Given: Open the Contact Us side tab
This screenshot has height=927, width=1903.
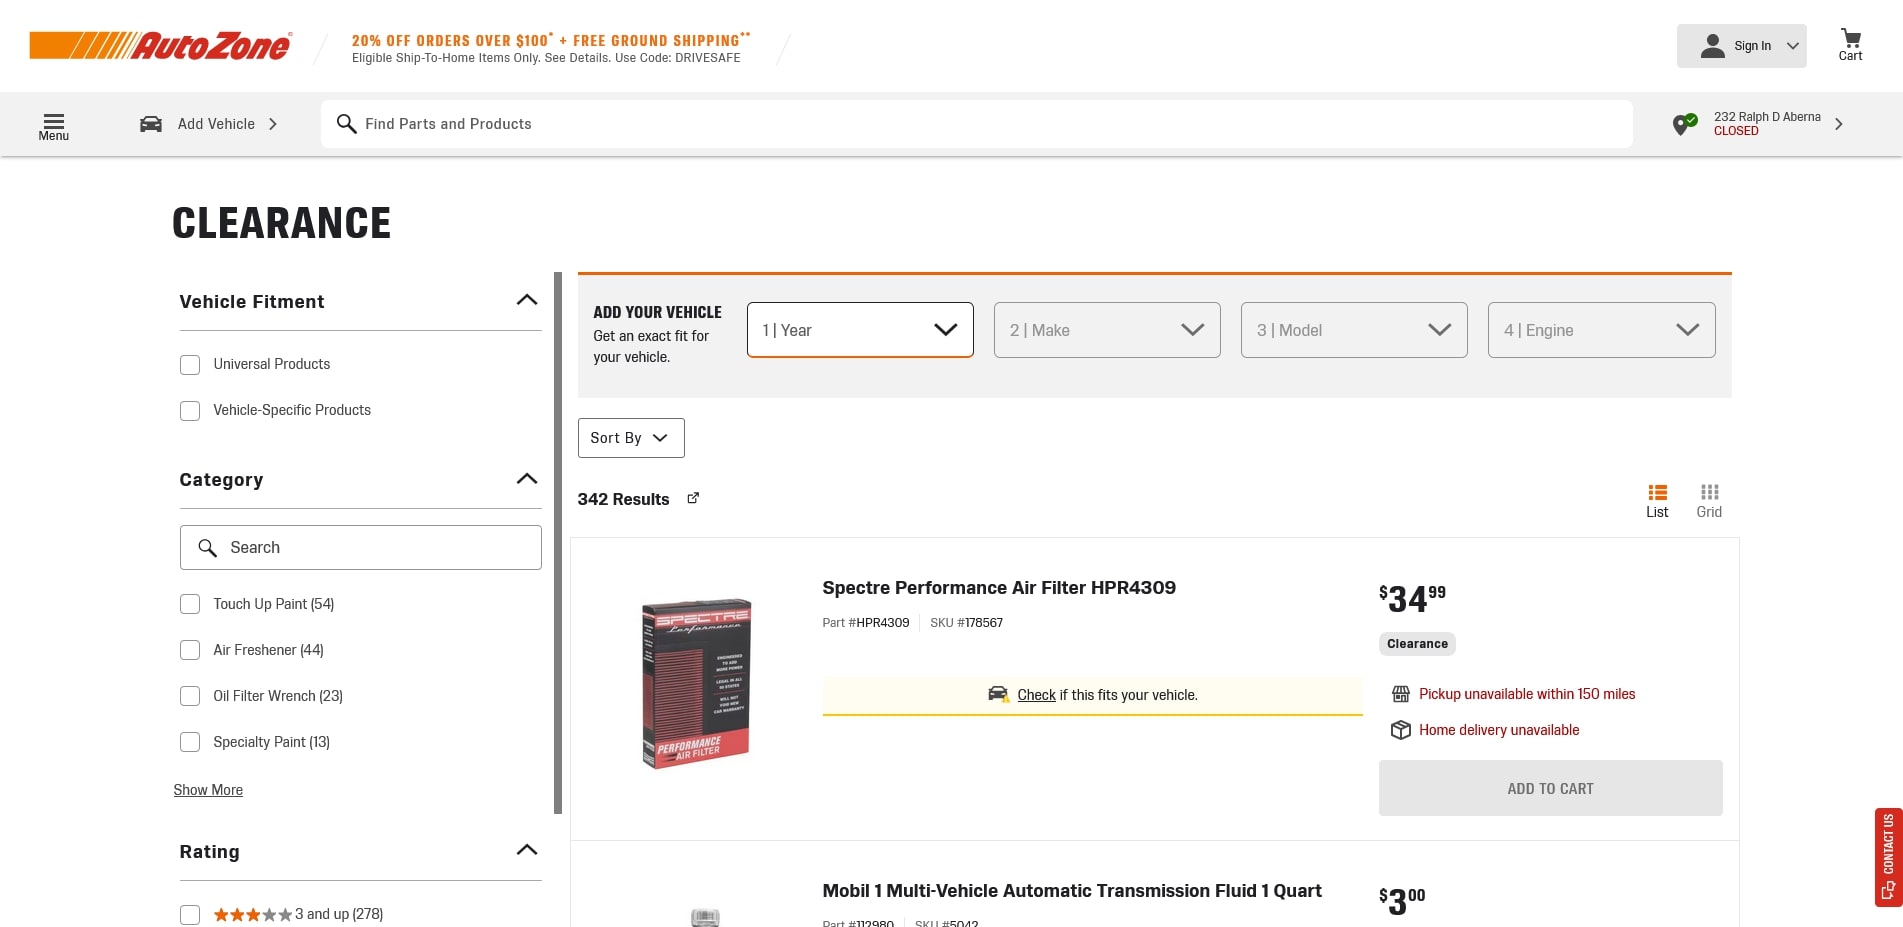Looking at the screenshot, I should coord(1888,856).
